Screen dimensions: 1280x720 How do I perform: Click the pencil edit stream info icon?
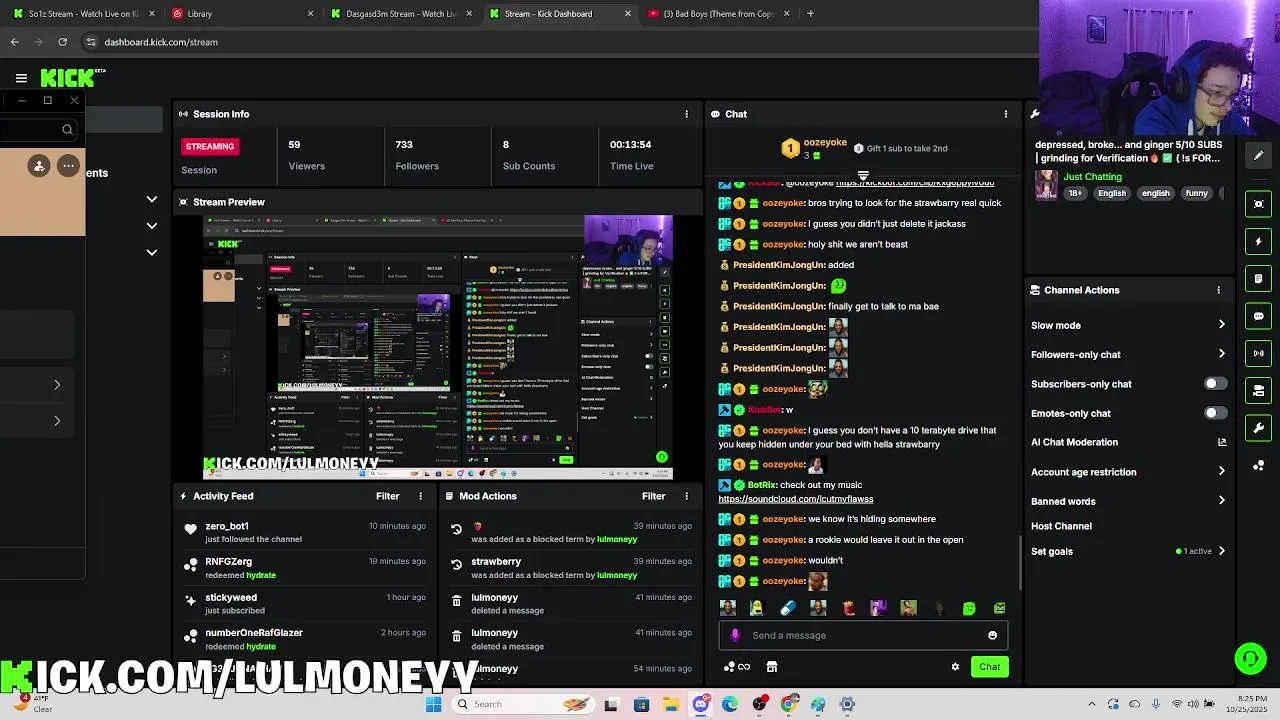(1259, 156)
